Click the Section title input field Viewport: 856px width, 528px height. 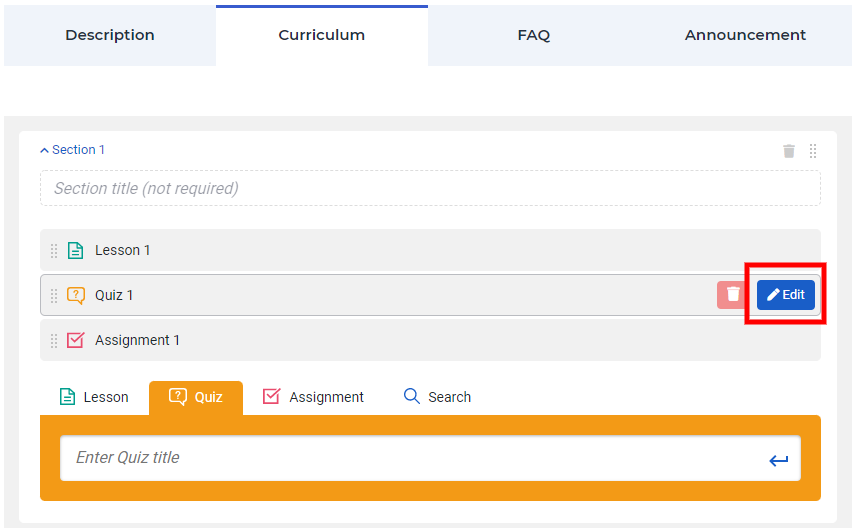point(430,189)
